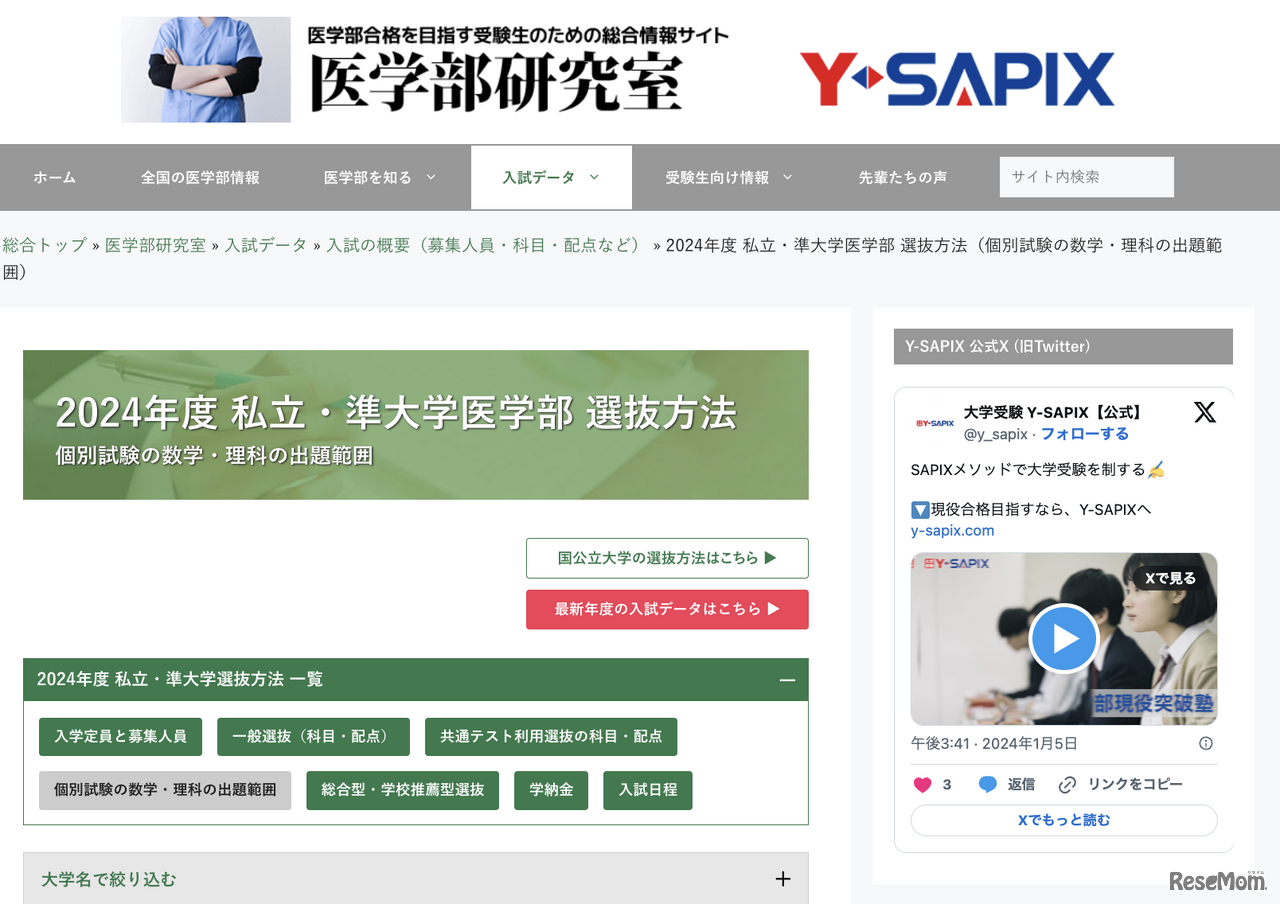Click the リンクをコピー link icon
The height and width of the screenshot is (904, 1280).
(x=1068, y=785)
